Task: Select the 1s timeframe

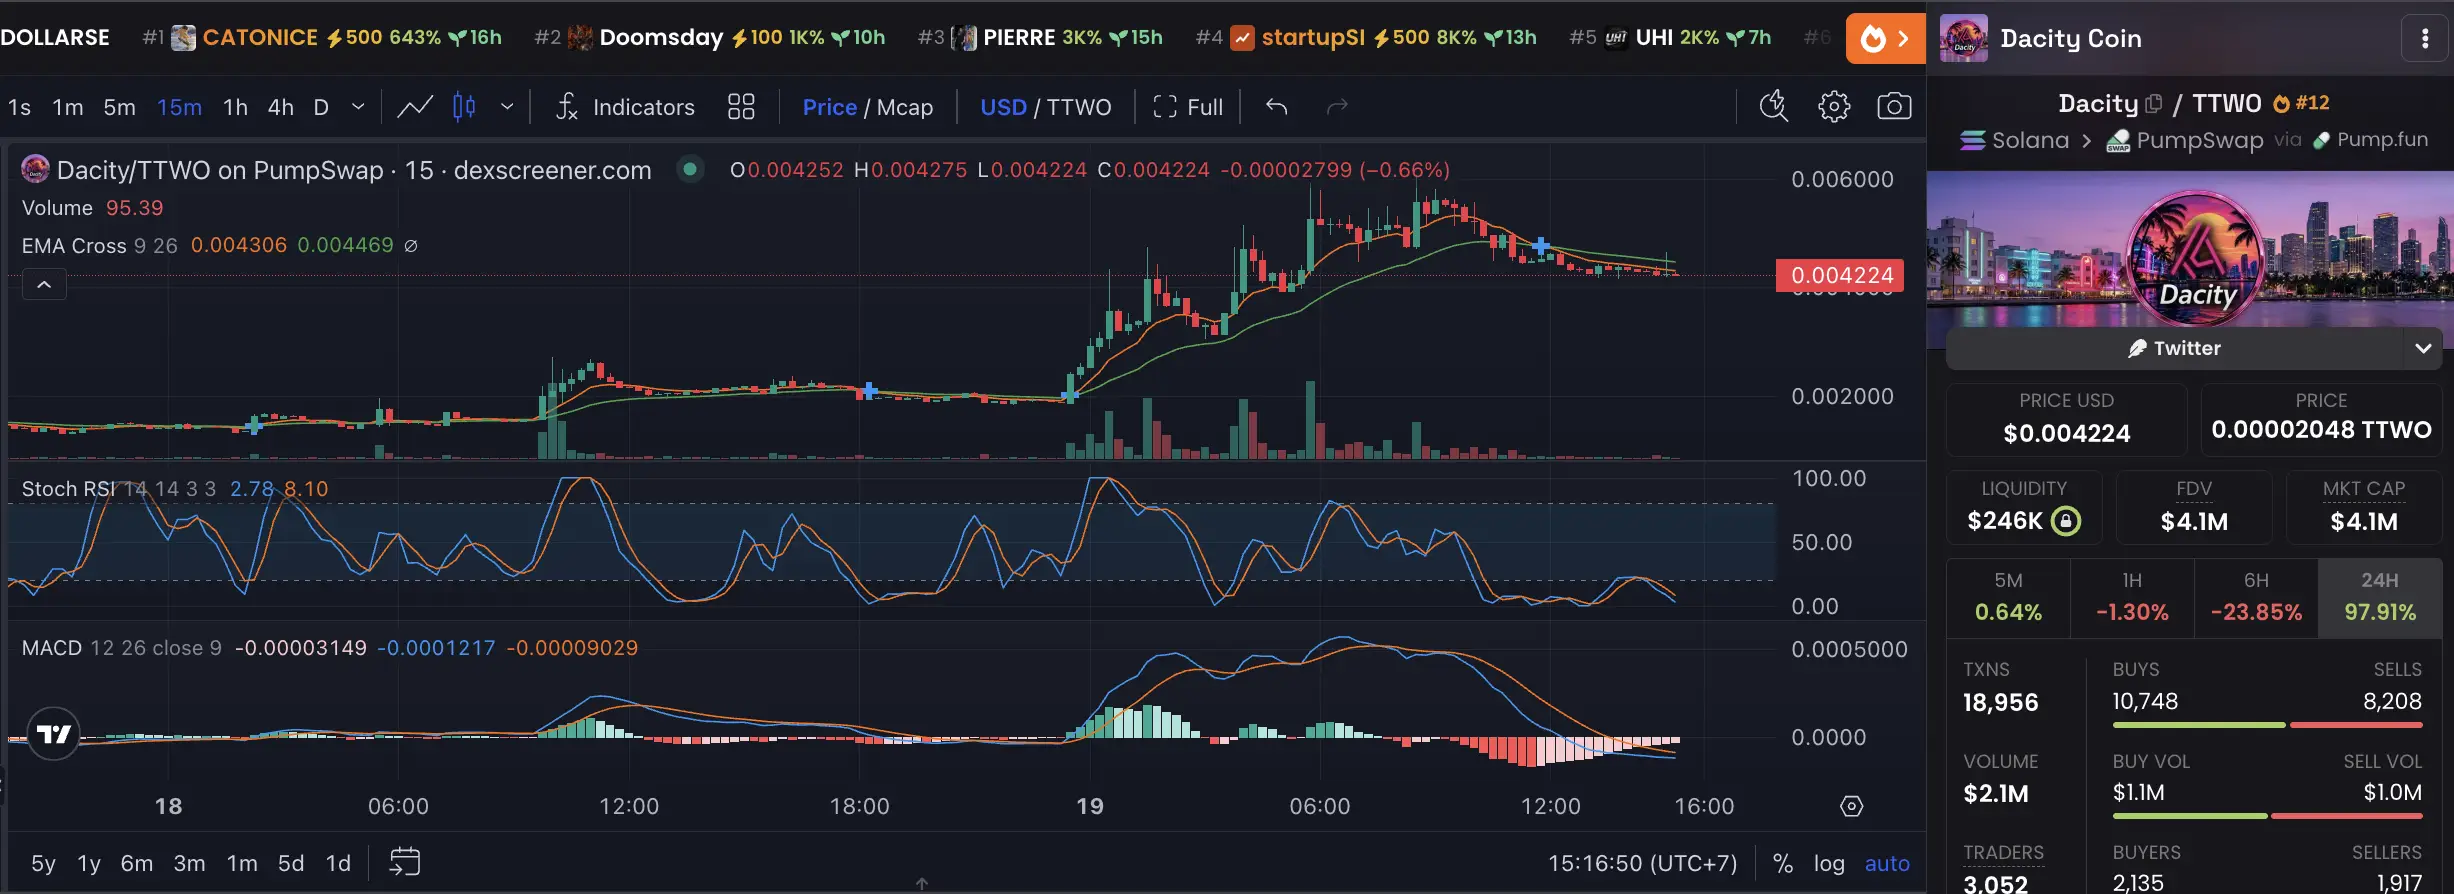Action: tap(19, 107)
